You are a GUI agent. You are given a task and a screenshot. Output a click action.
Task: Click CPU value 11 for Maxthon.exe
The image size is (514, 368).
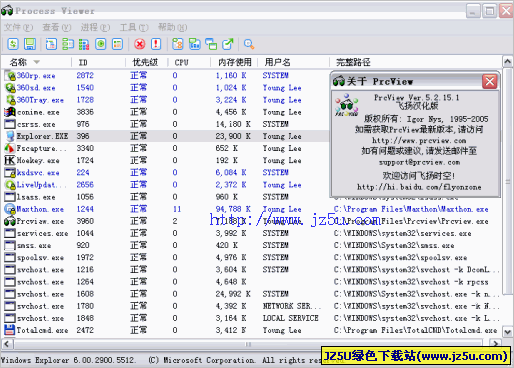[177, 209]
